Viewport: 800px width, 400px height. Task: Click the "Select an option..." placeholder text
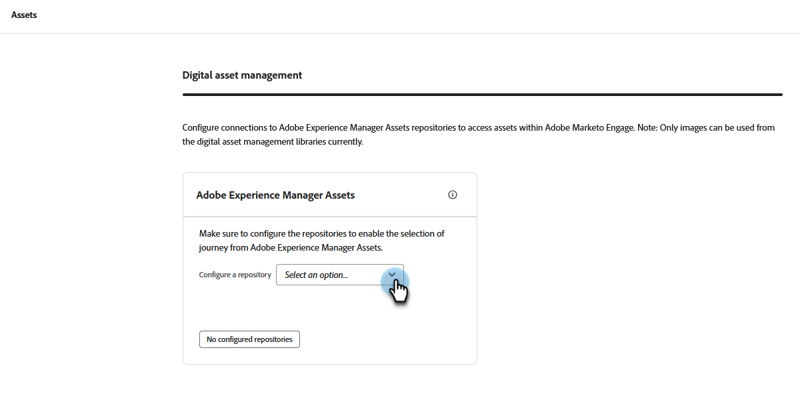316,275
